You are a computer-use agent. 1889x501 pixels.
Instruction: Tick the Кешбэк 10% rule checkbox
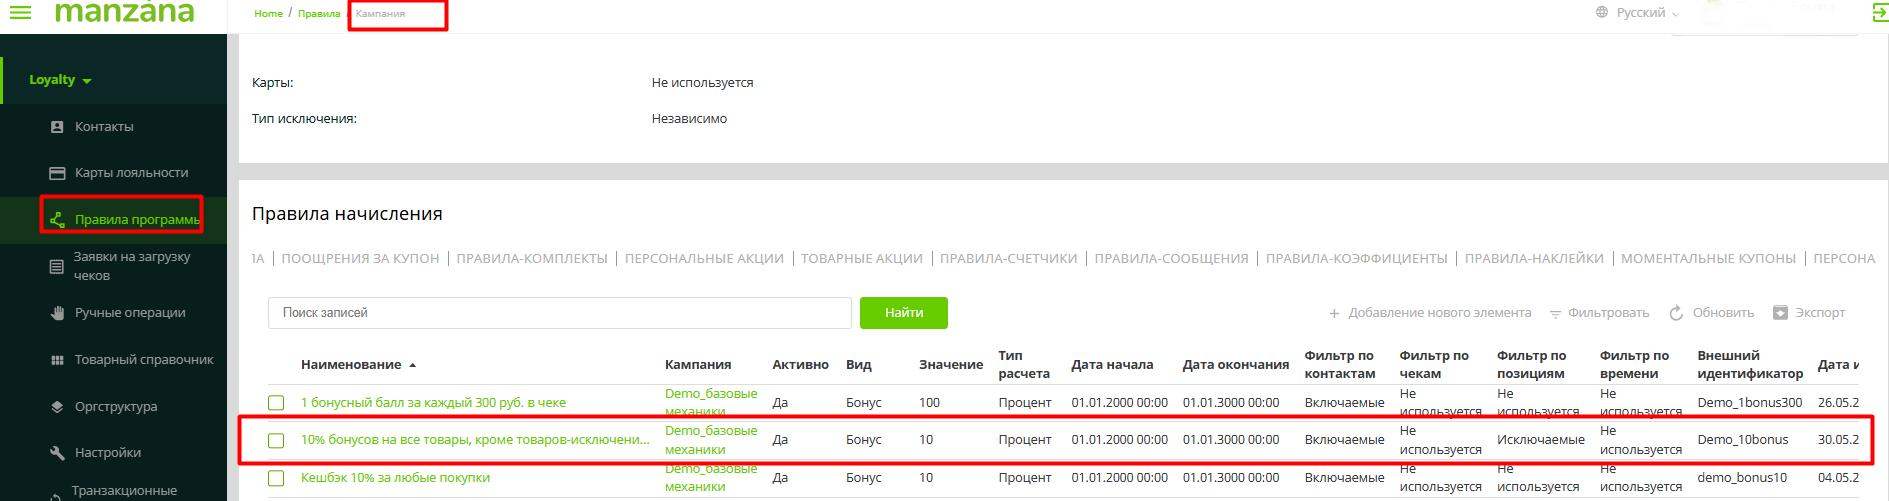(x=276, y=478)
